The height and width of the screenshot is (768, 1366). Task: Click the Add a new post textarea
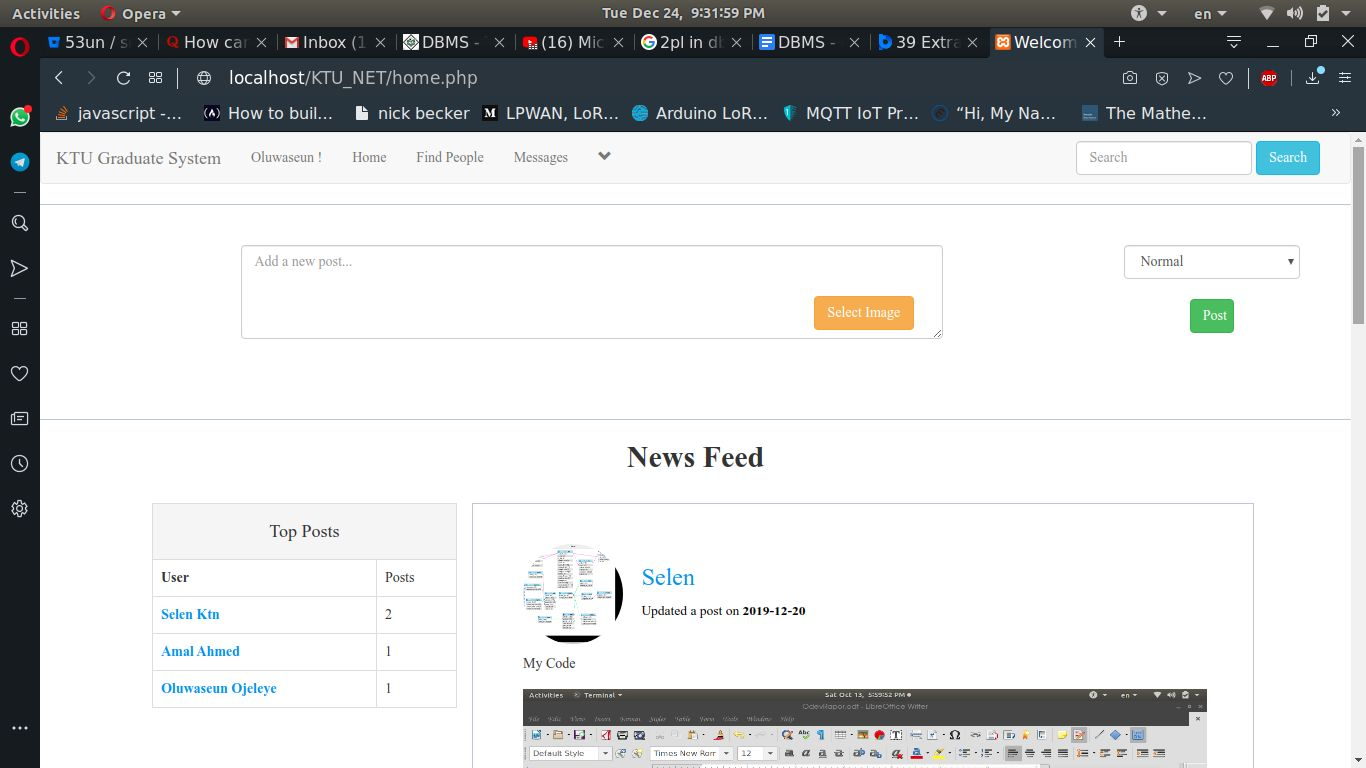[x=592, y=292]
